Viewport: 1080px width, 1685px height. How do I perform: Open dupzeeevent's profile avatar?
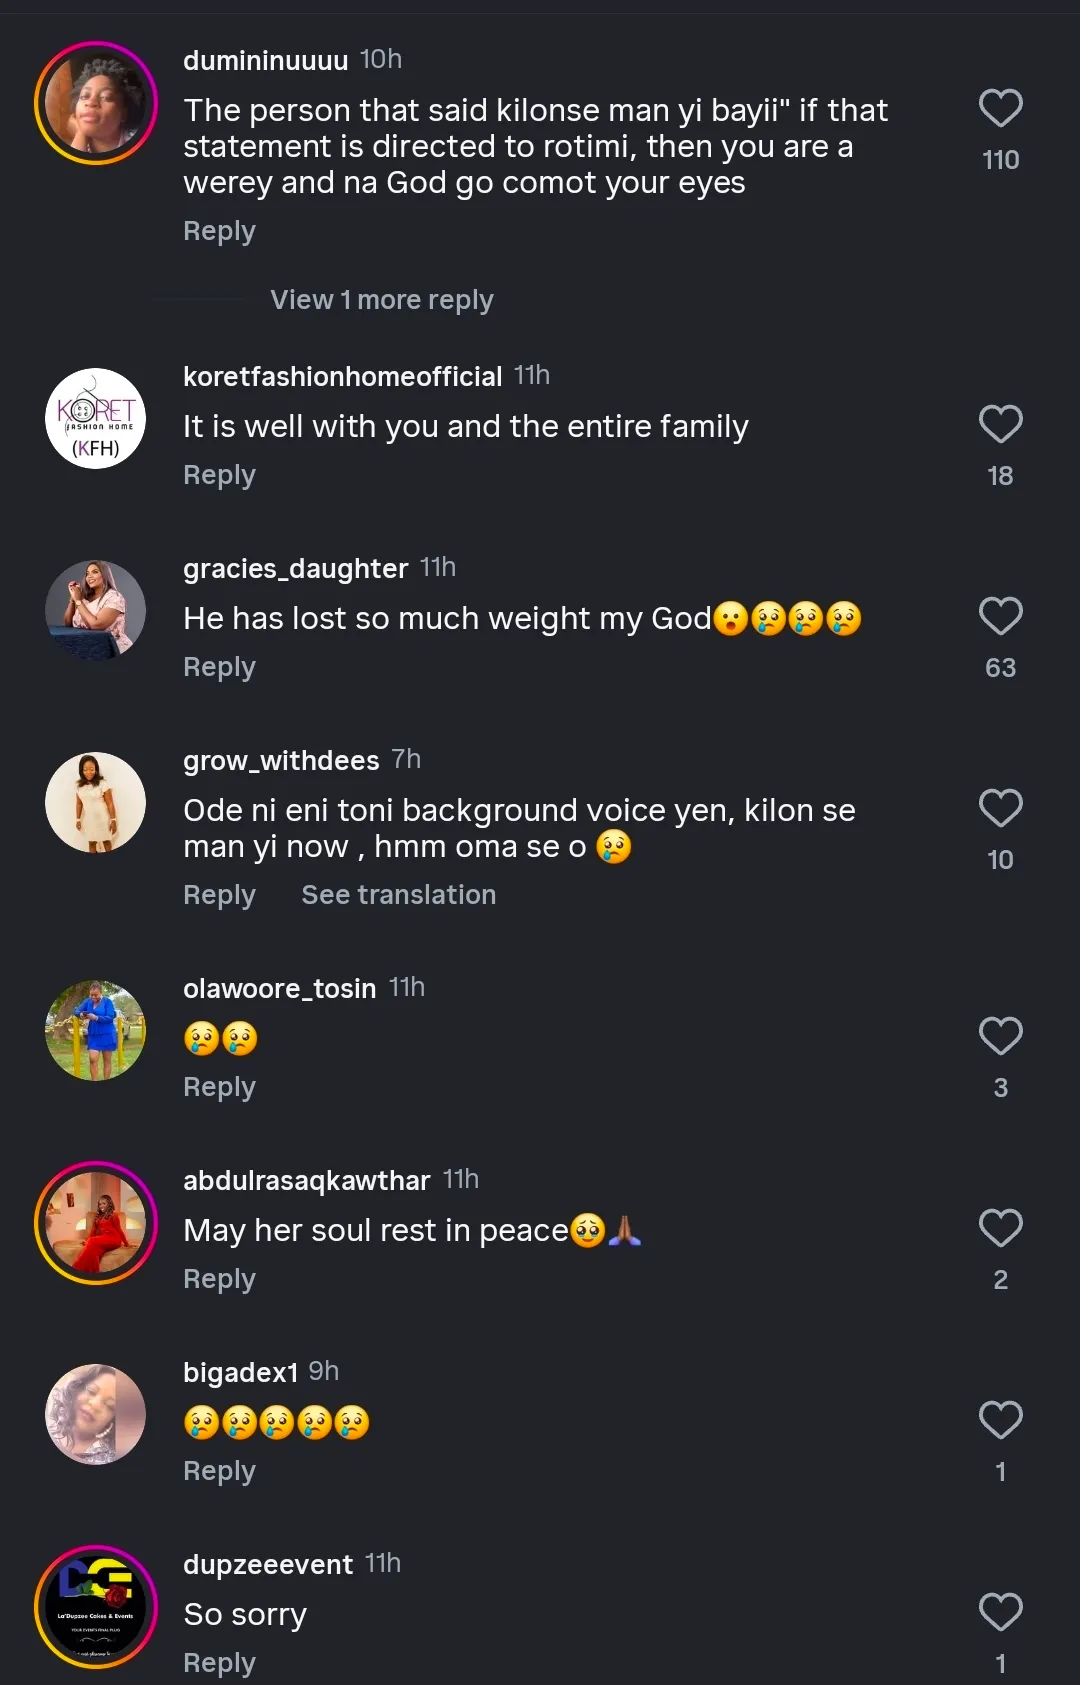coord(96,1607)
